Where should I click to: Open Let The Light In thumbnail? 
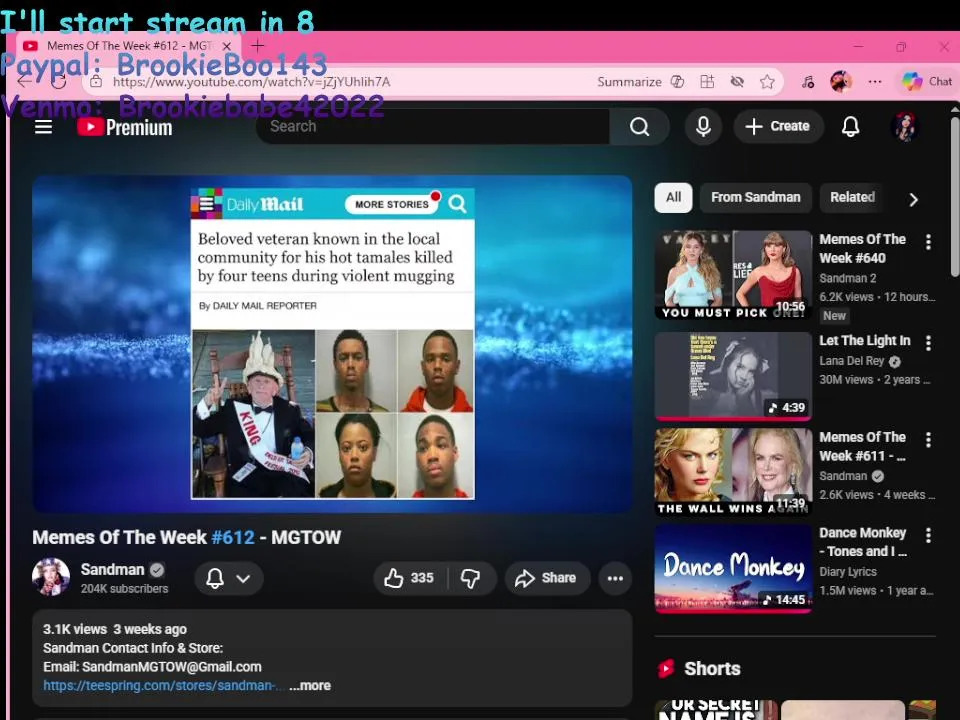pos(733,376)
